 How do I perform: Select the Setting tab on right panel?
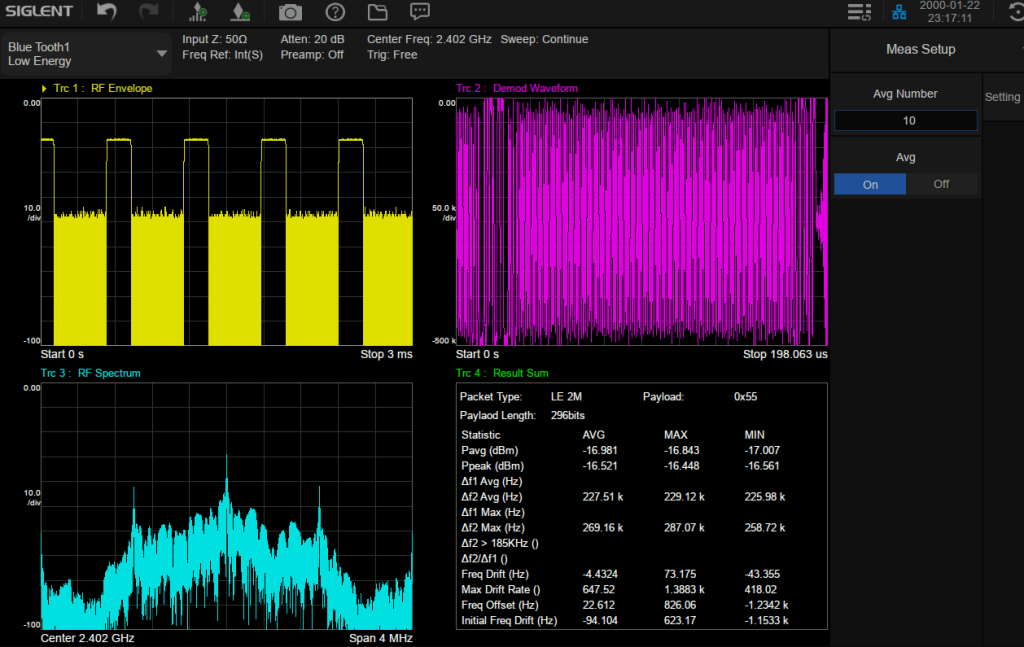click(x=1002, y=97)
